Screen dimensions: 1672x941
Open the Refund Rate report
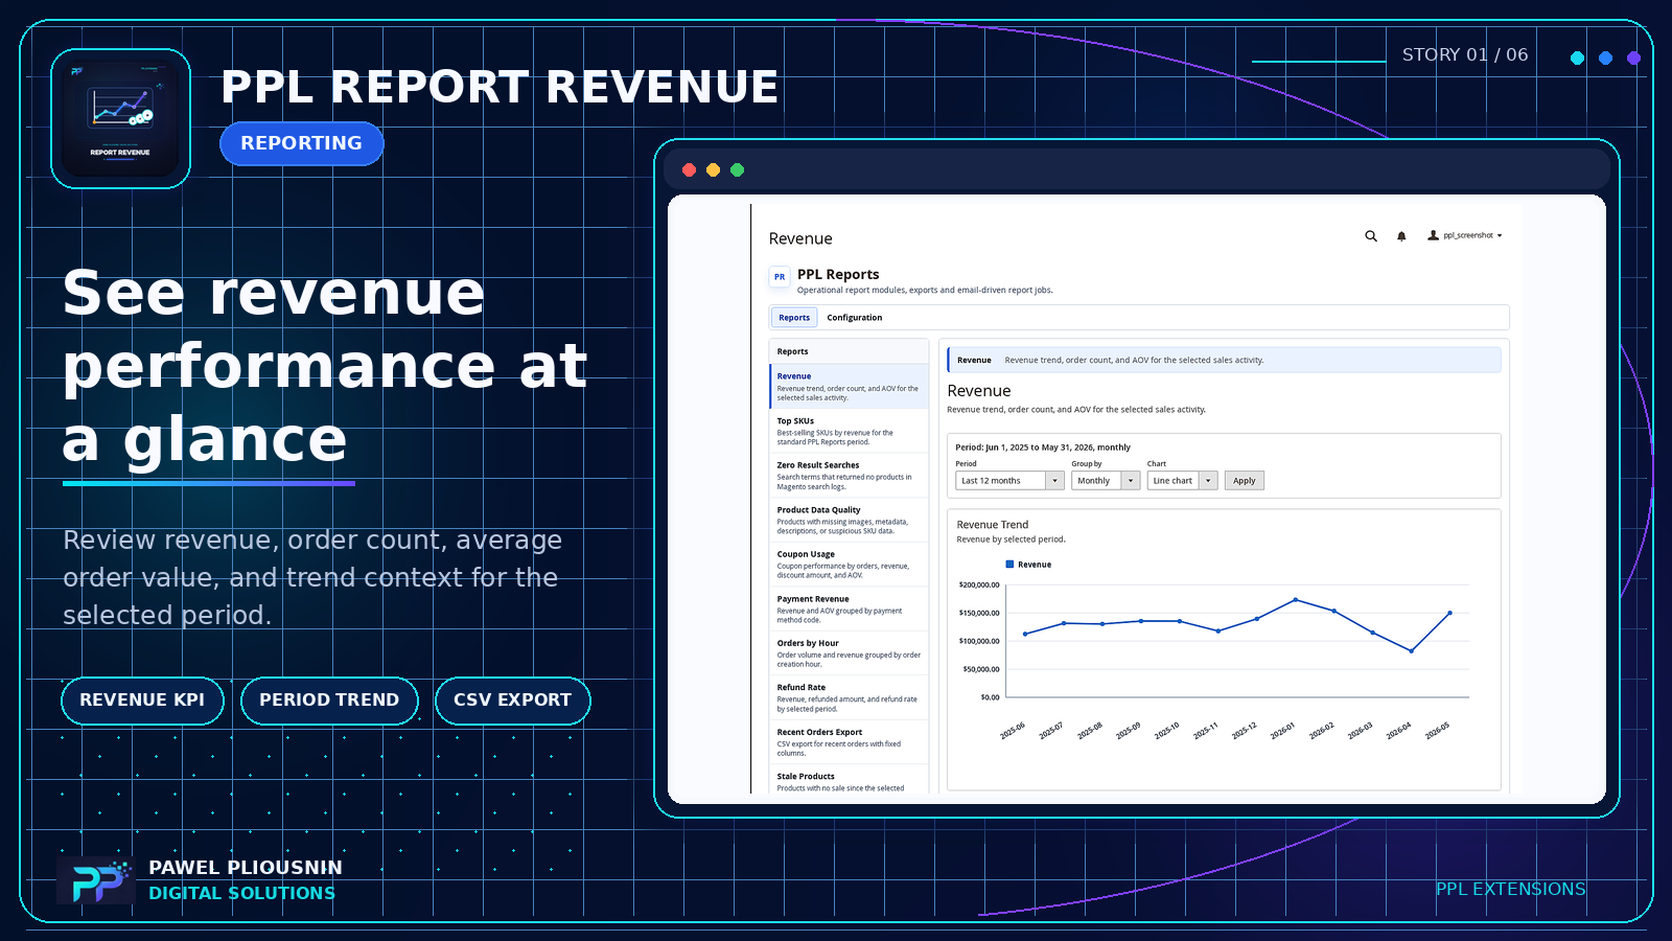[x=849, y=698]
